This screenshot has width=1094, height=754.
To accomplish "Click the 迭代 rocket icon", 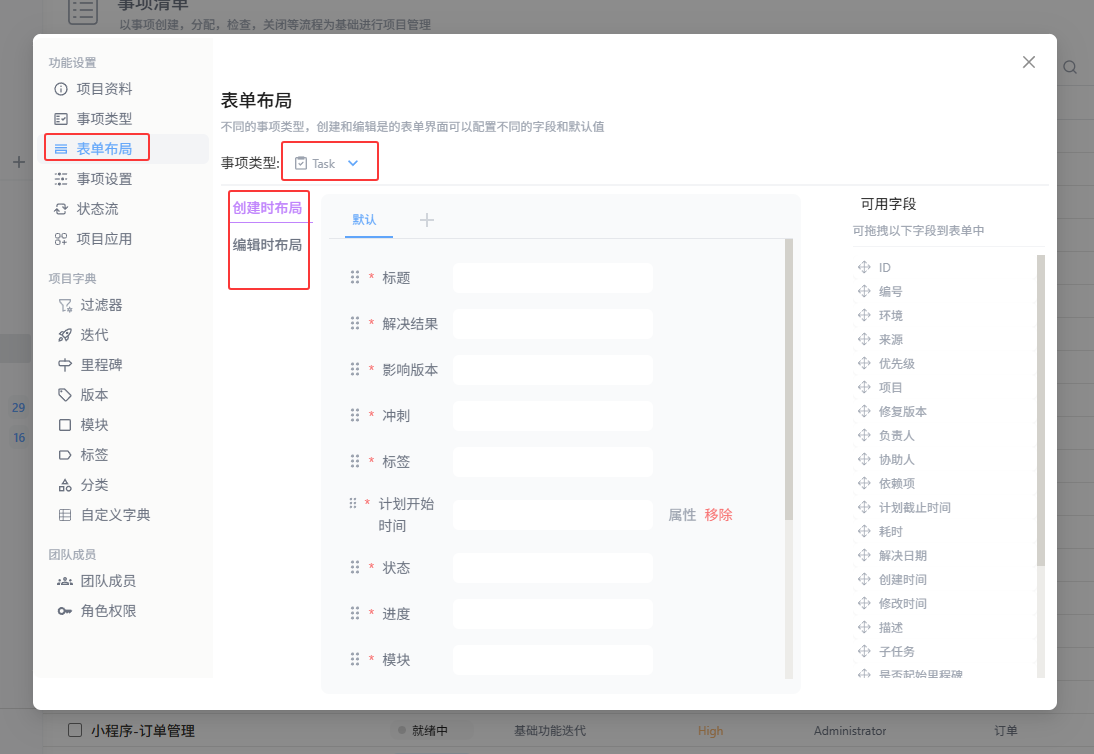I will pyautogui.click(x=65, y=335).
